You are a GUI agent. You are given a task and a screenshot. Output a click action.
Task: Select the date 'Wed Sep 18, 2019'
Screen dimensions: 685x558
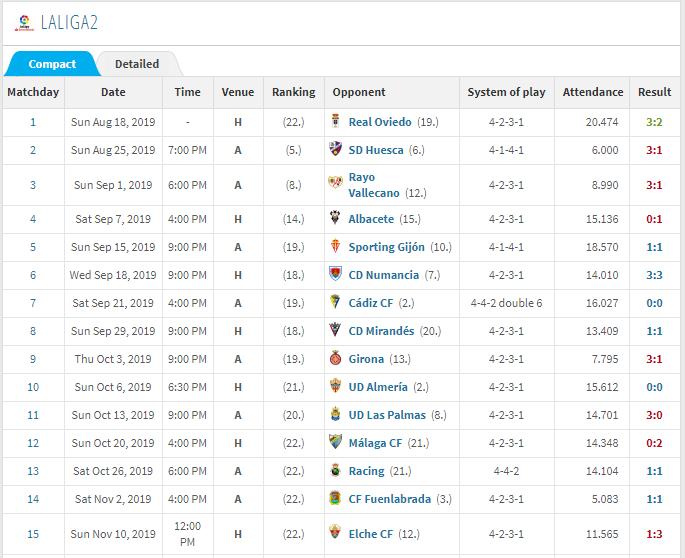point(113,275)
